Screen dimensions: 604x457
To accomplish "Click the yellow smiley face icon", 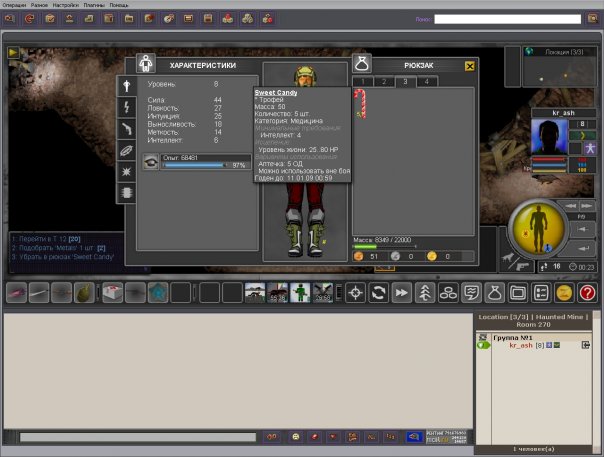I will click(564, 292).
